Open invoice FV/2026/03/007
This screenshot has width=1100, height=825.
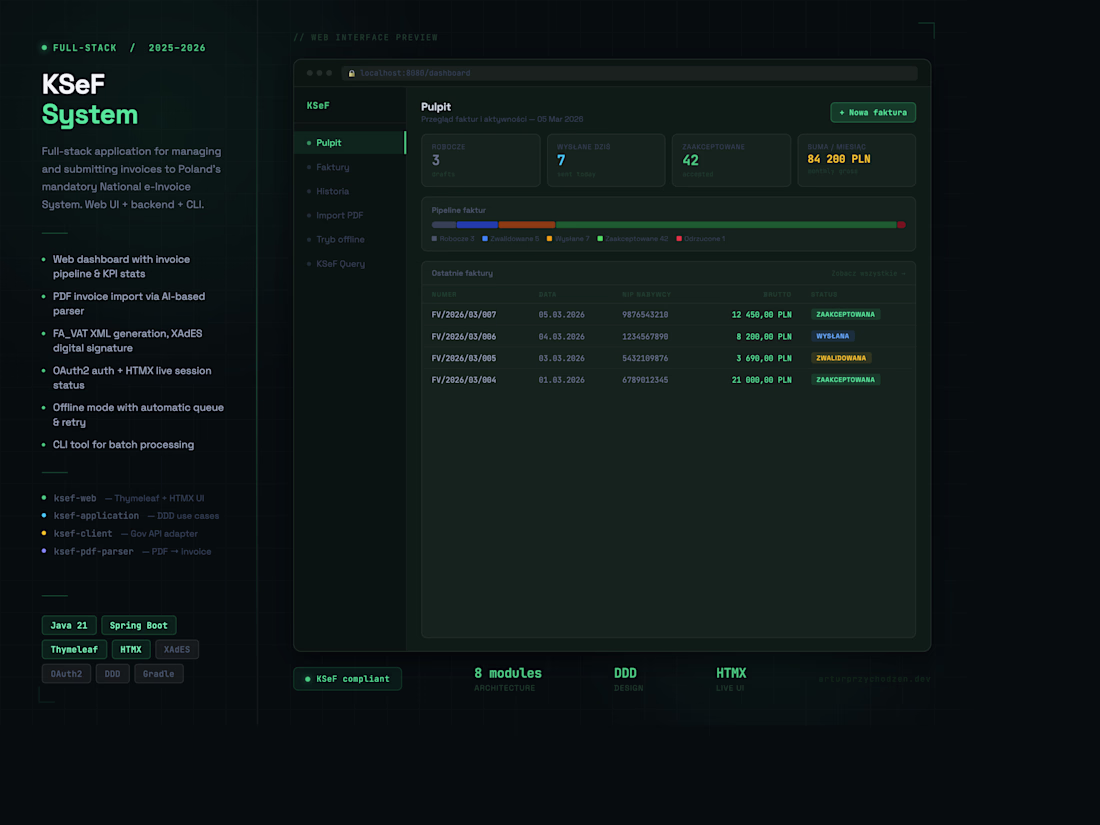(464, 315)
